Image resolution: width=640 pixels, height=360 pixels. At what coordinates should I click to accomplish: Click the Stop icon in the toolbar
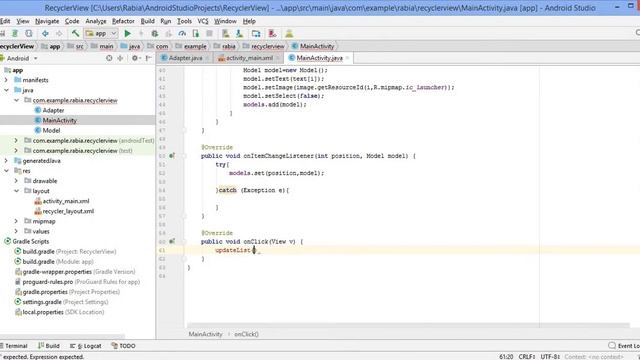tap(209, 33)
